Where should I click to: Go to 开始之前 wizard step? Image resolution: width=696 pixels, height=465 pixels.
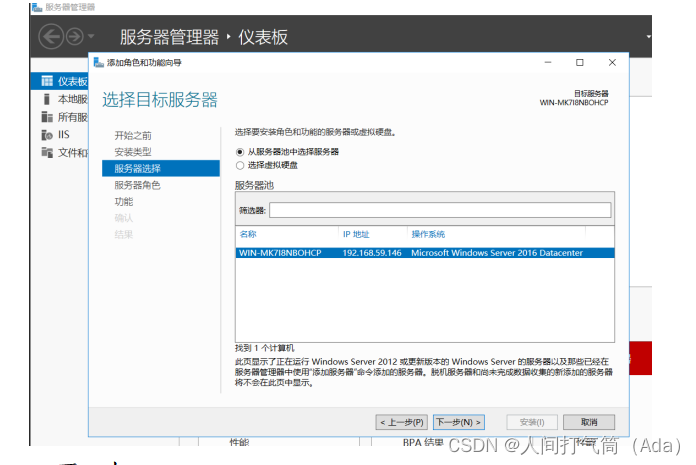pos(133,134)
